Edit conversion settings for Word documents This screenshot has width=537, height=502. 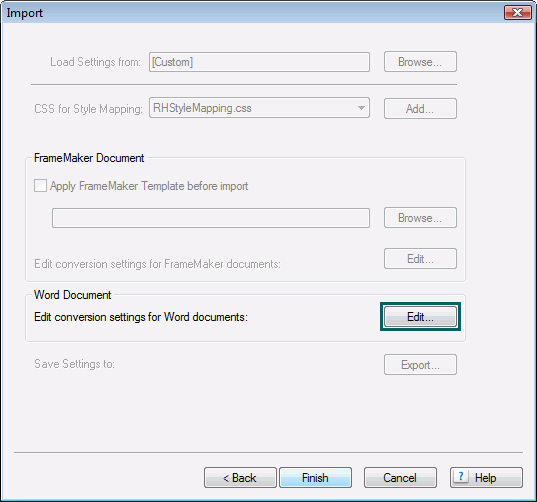[420, 316]
